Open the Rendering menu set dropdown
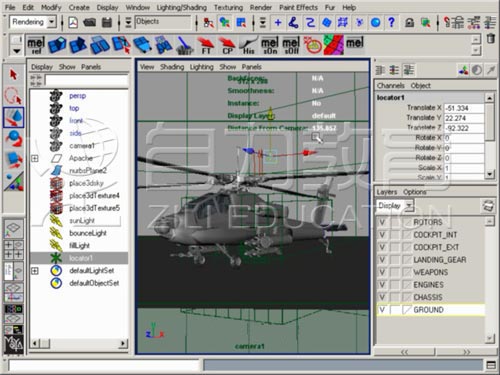The image size is (500, 375). (33, 22)
